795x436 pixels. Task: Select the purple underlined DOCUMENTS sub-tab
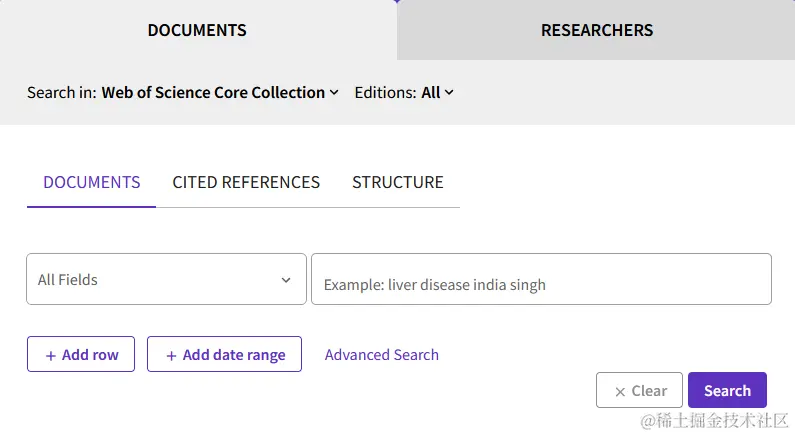tap(91, 182)
